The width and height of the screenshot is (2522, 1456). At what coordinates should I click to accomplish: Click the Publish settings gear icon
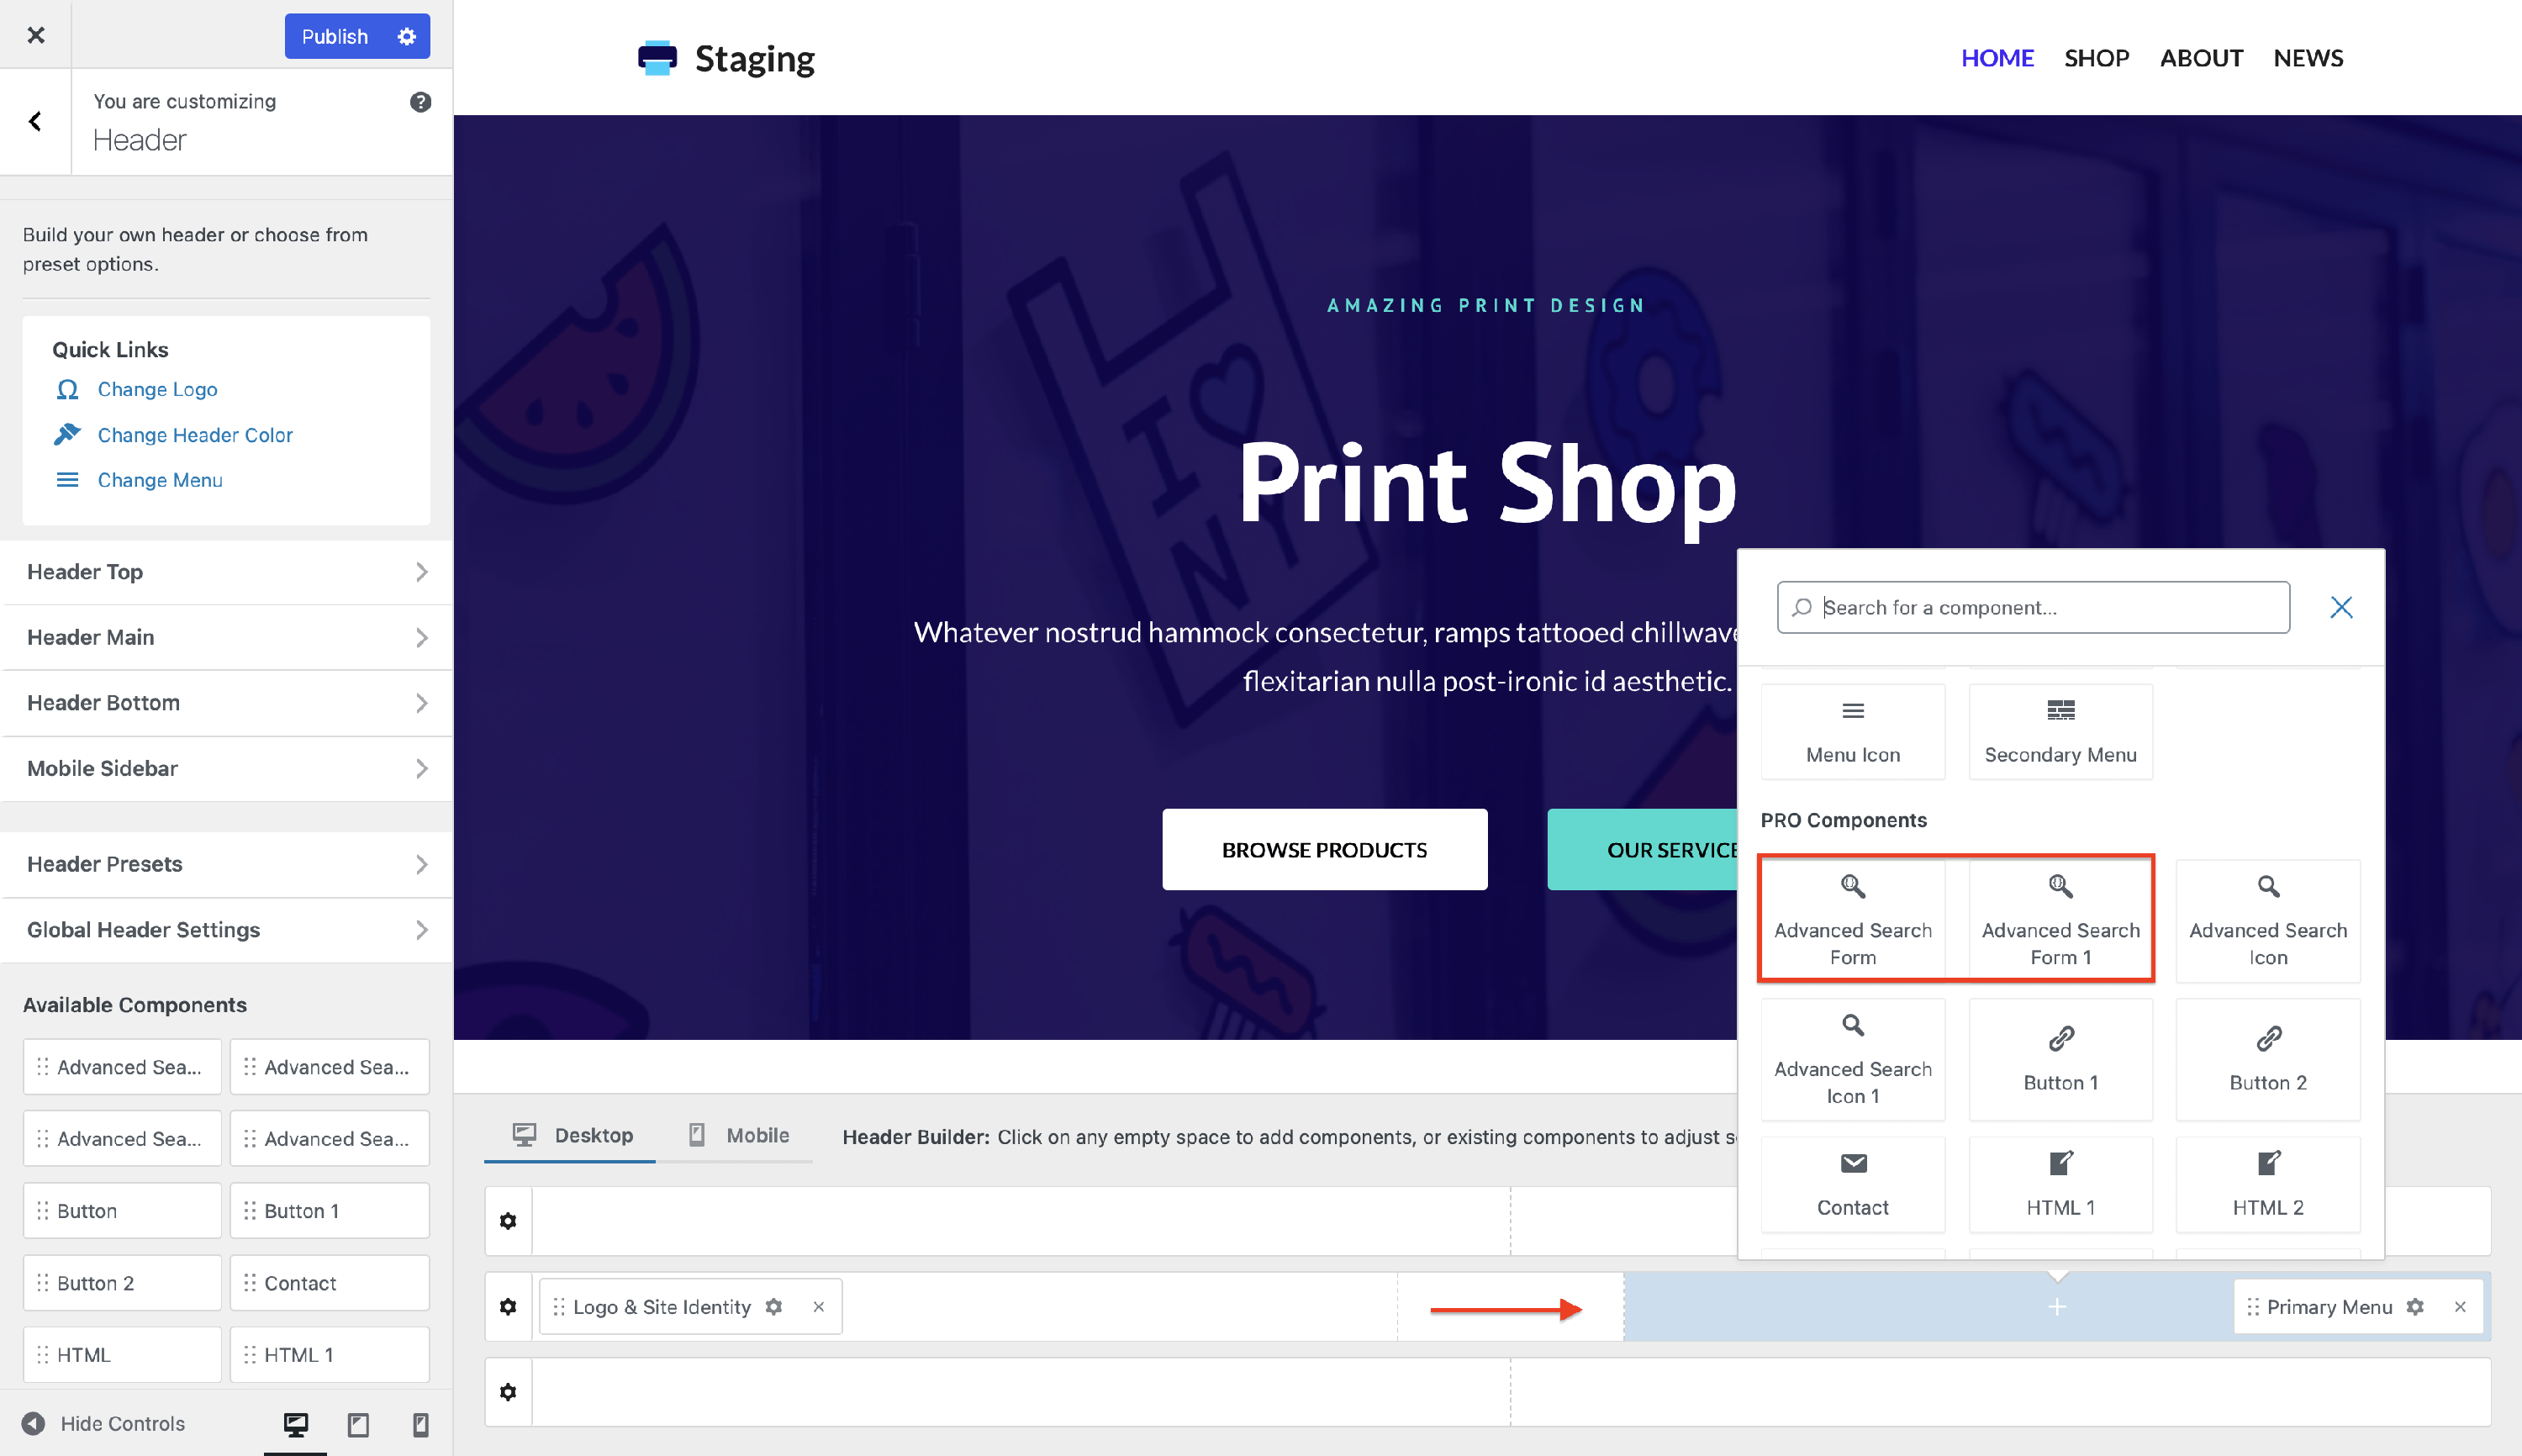pos(406,36)
